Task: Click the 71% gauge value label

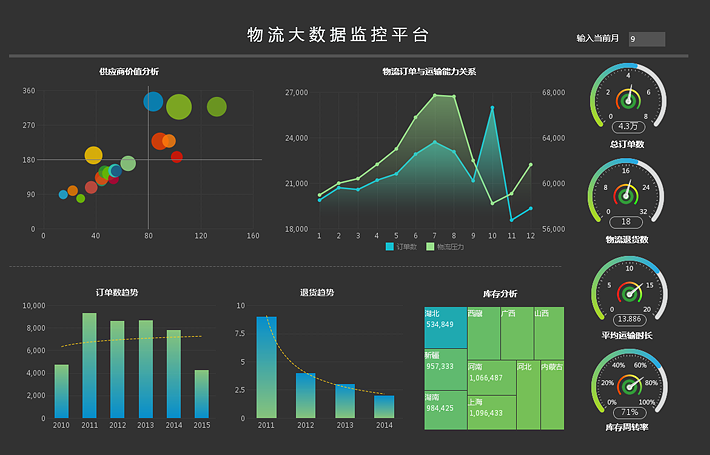Action: click(629, 412)
